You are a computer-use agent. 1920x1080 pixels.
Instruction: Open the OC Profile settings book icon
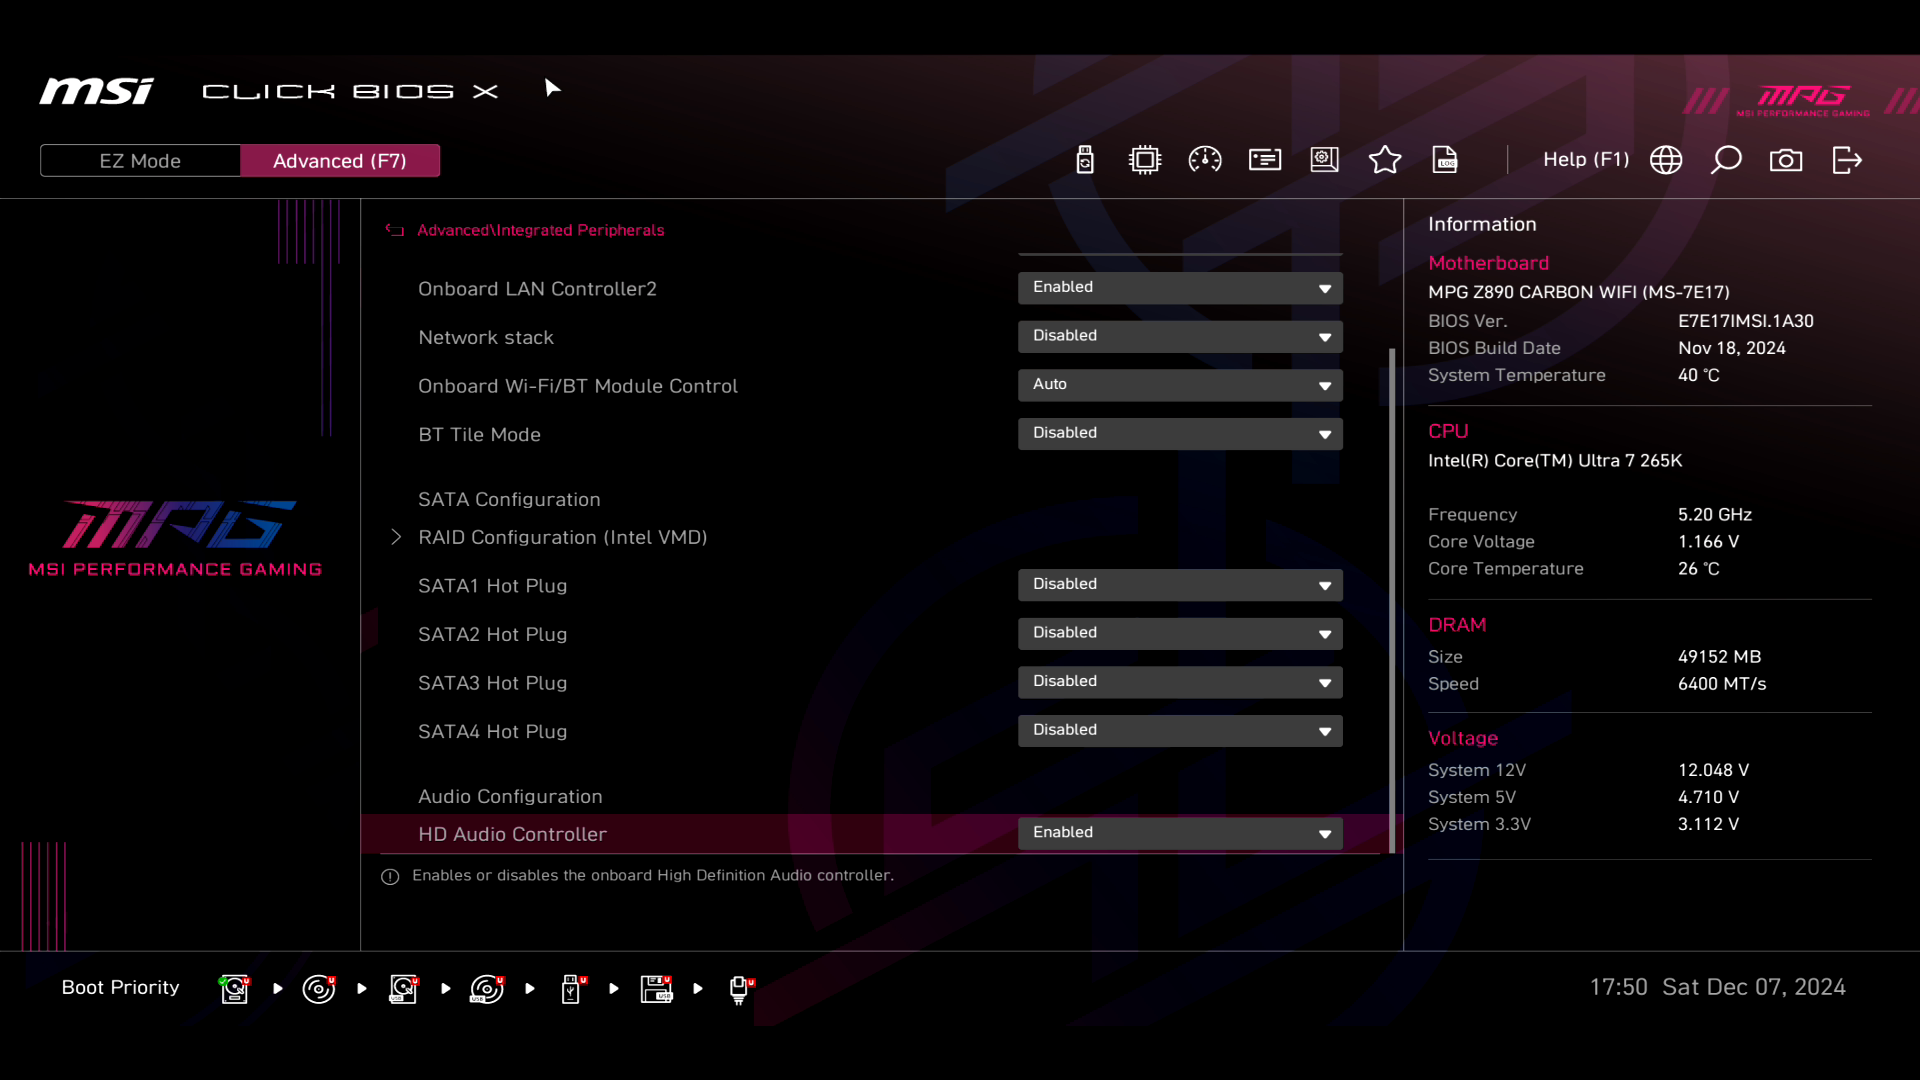[1324, 160]
